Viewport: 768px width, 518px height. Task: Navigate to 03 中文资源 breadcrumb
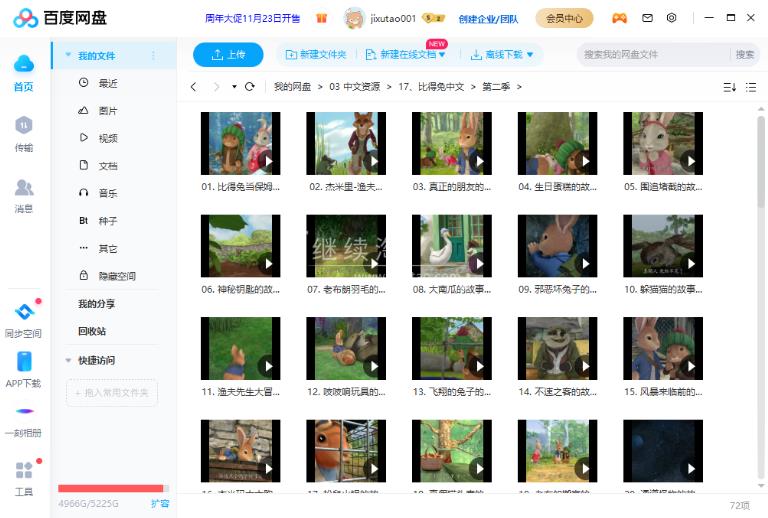[354, 87]
